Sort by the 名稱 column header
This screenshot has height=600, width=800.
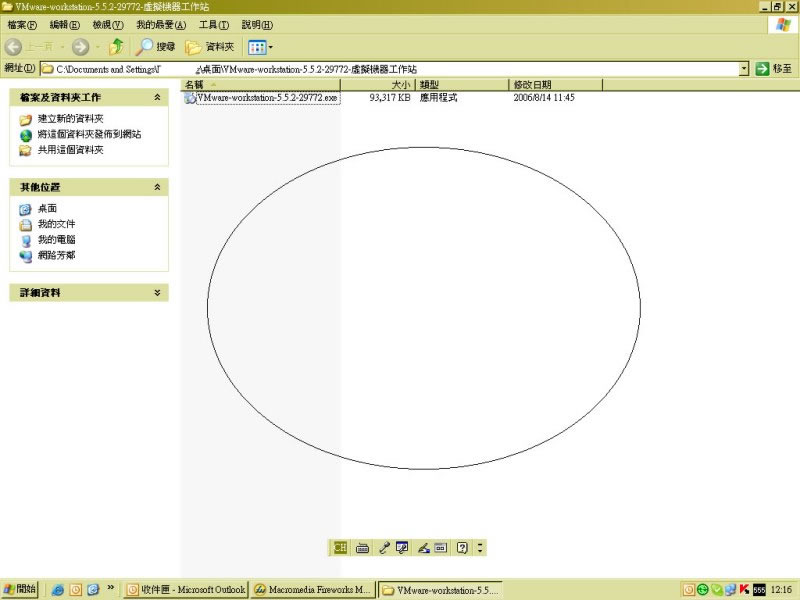click(261, 85)
